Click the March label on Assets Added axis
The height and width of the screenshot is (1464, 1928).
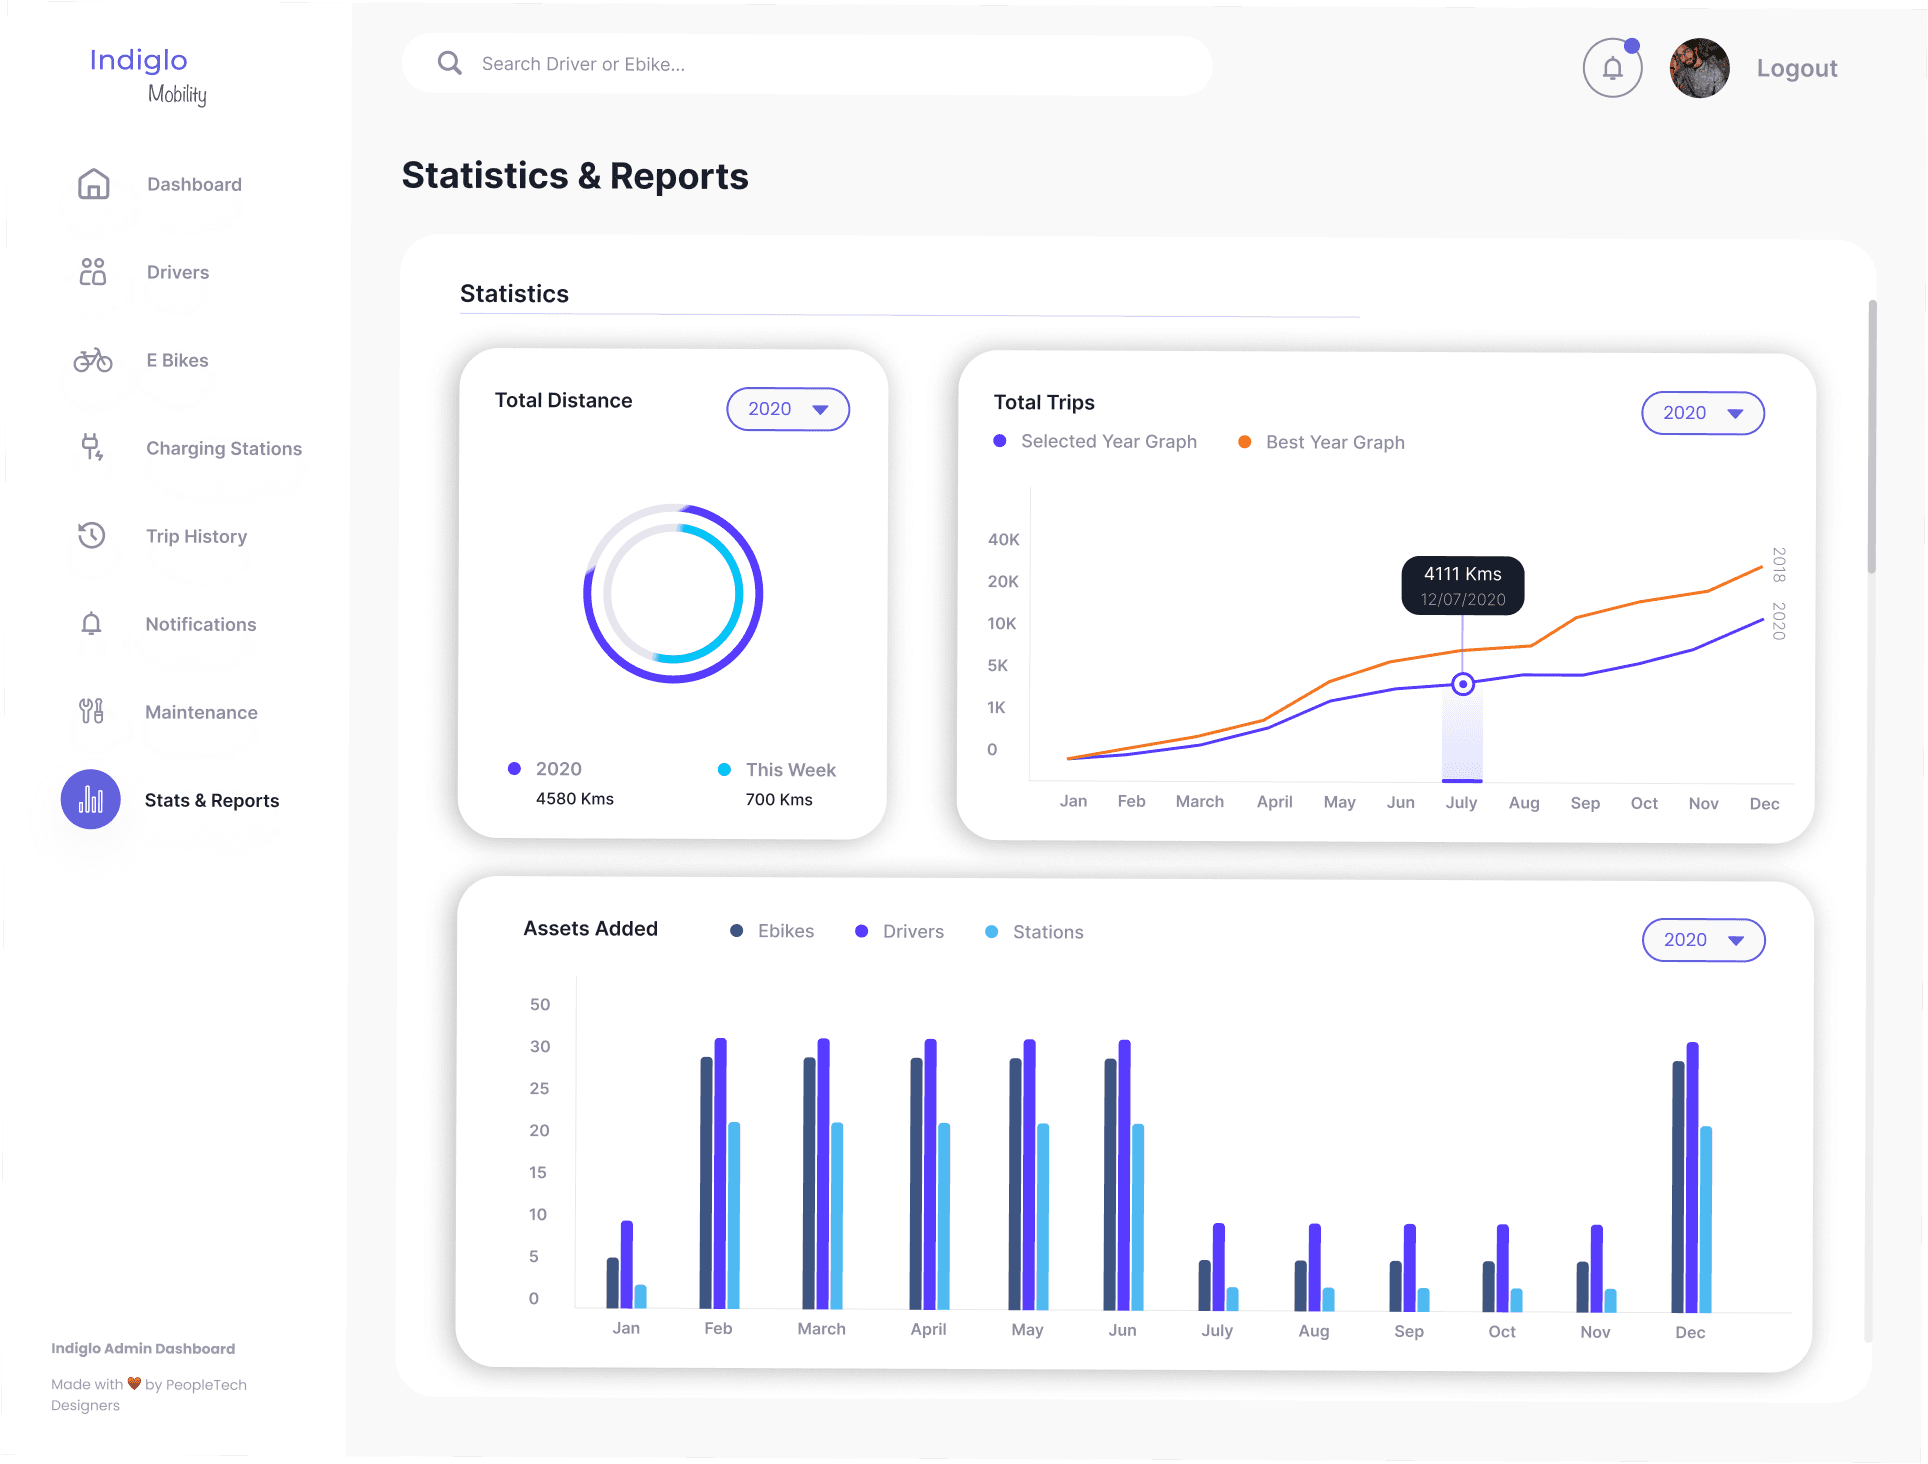(x=822, y=1329)
